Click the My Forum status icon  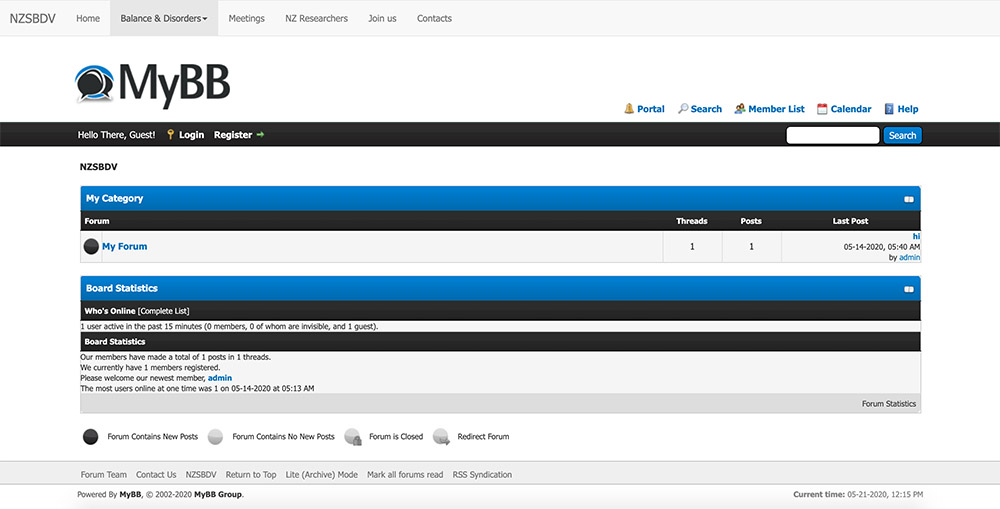91,246
